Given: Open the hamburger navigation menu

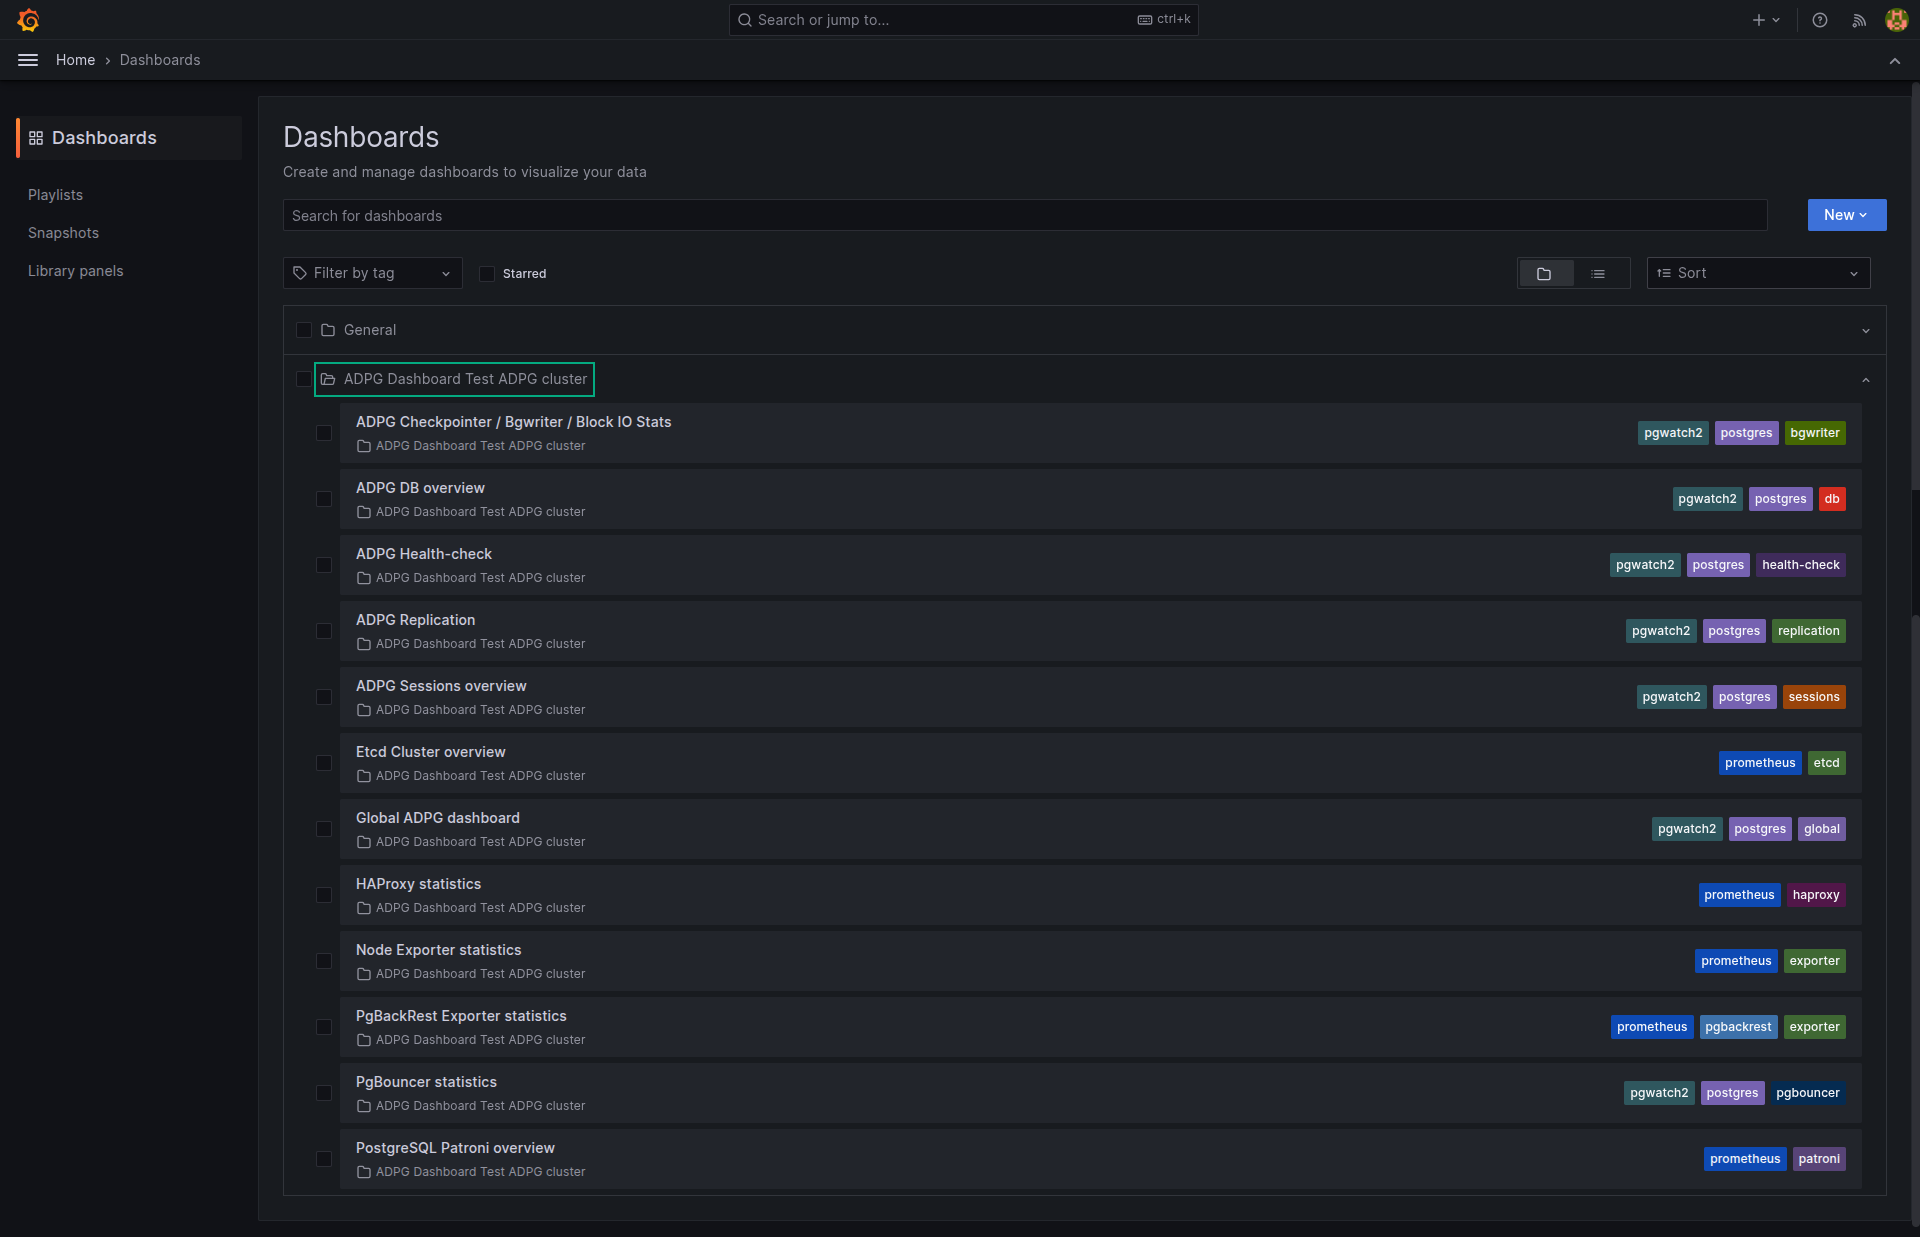Looking at the screenshot, I should [x=28, y=60].
